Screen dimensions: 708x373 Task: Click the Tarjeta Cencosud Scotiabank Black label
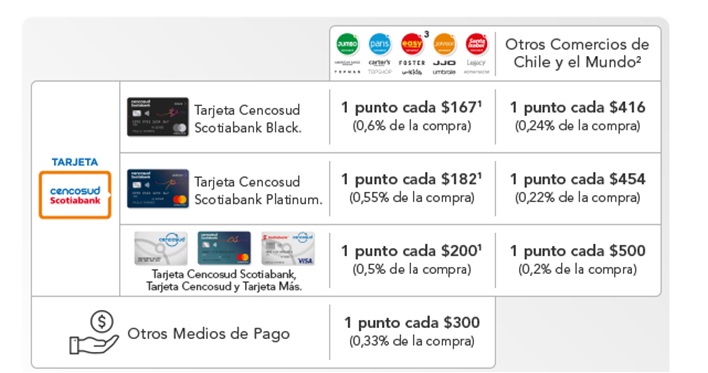(247, 119)
